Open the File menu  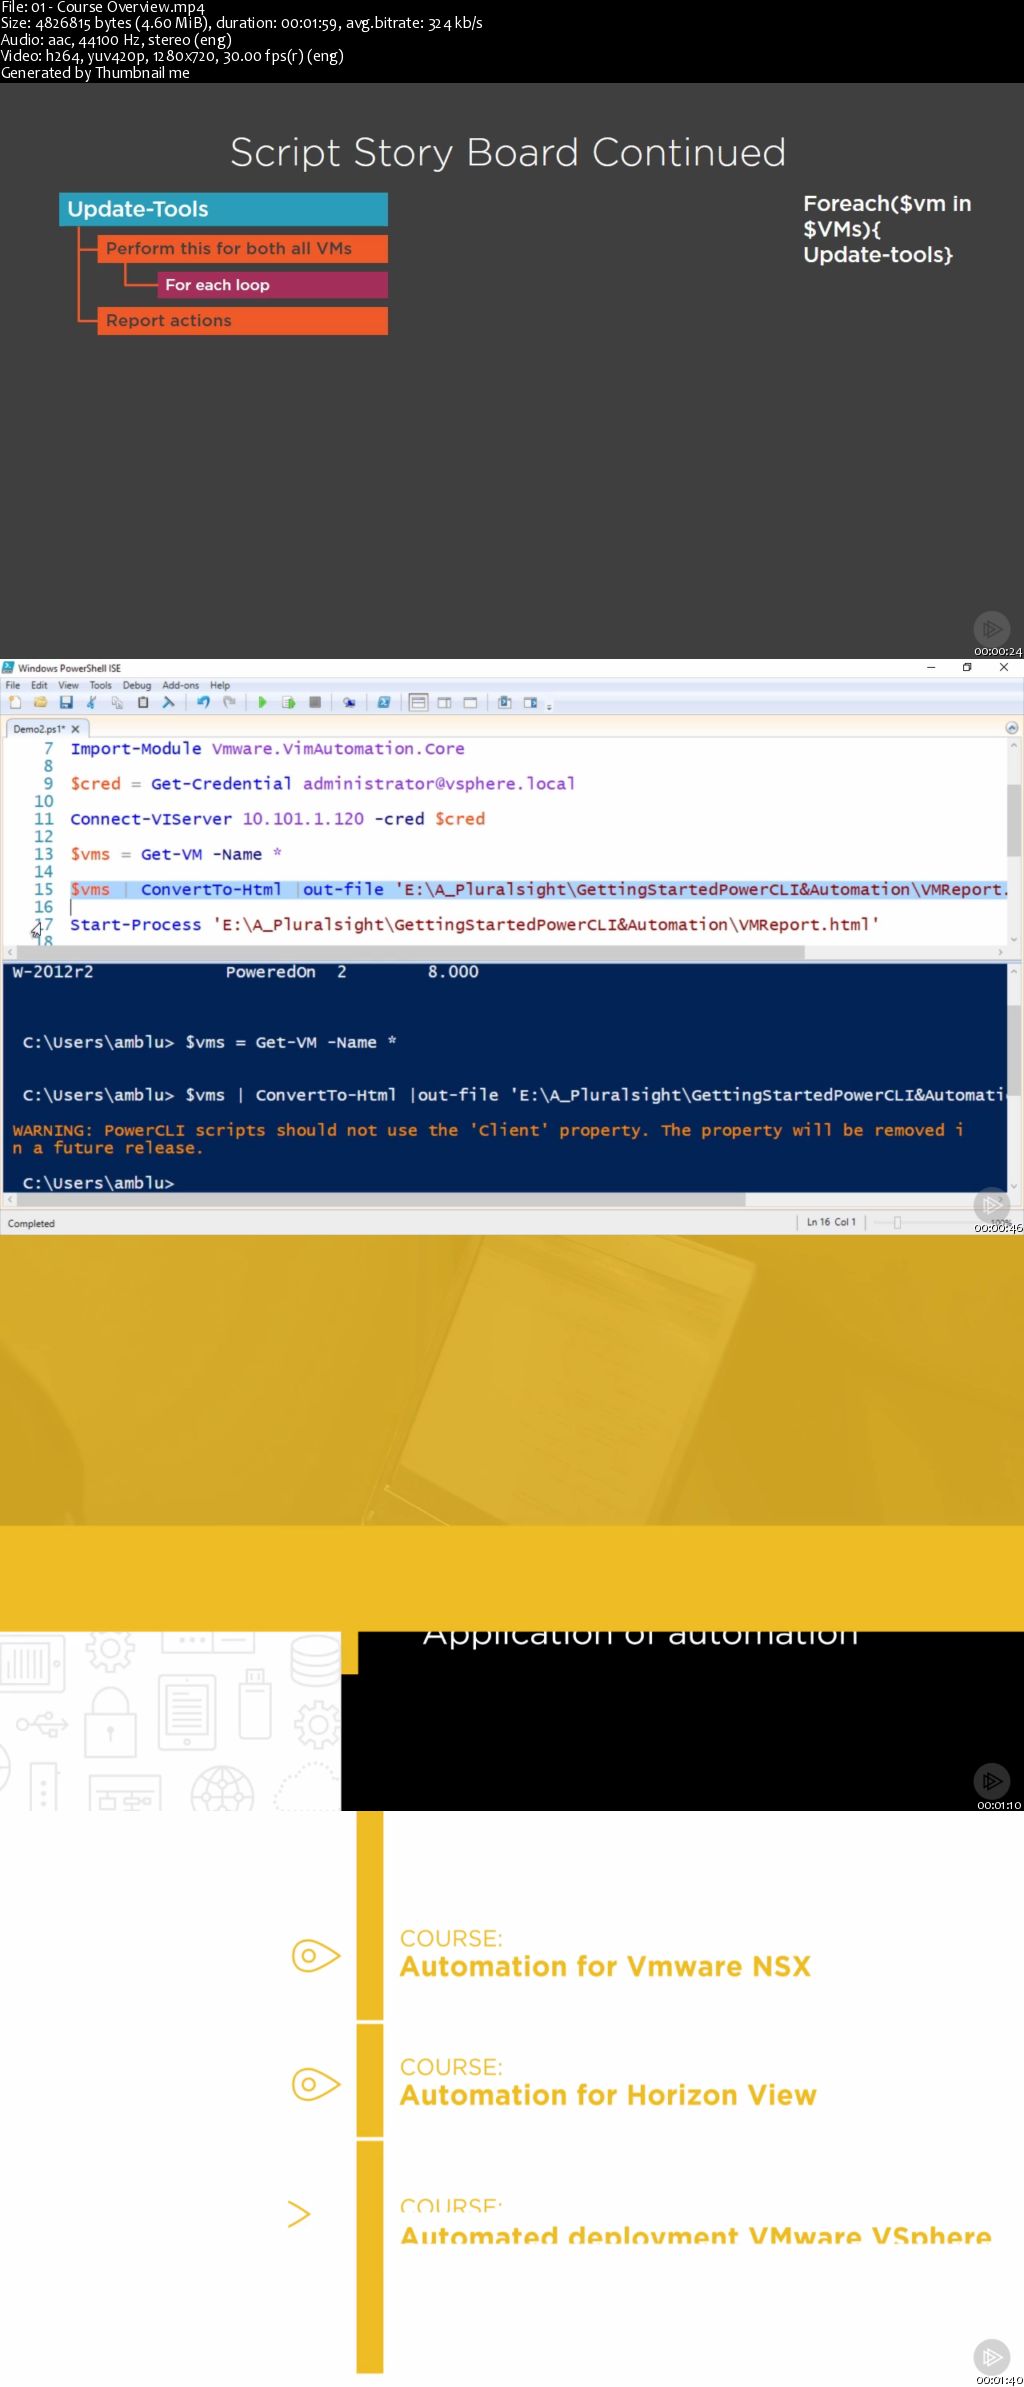[x=13, y=685]
